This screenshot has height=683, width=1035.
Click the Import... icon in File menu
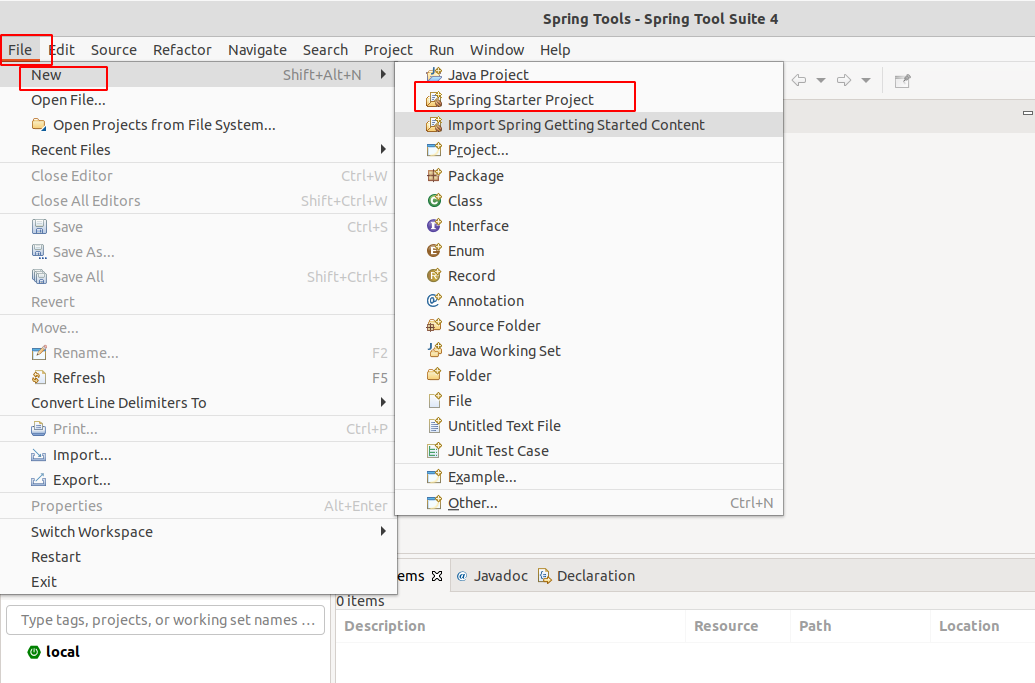click(x=39, y=455)
